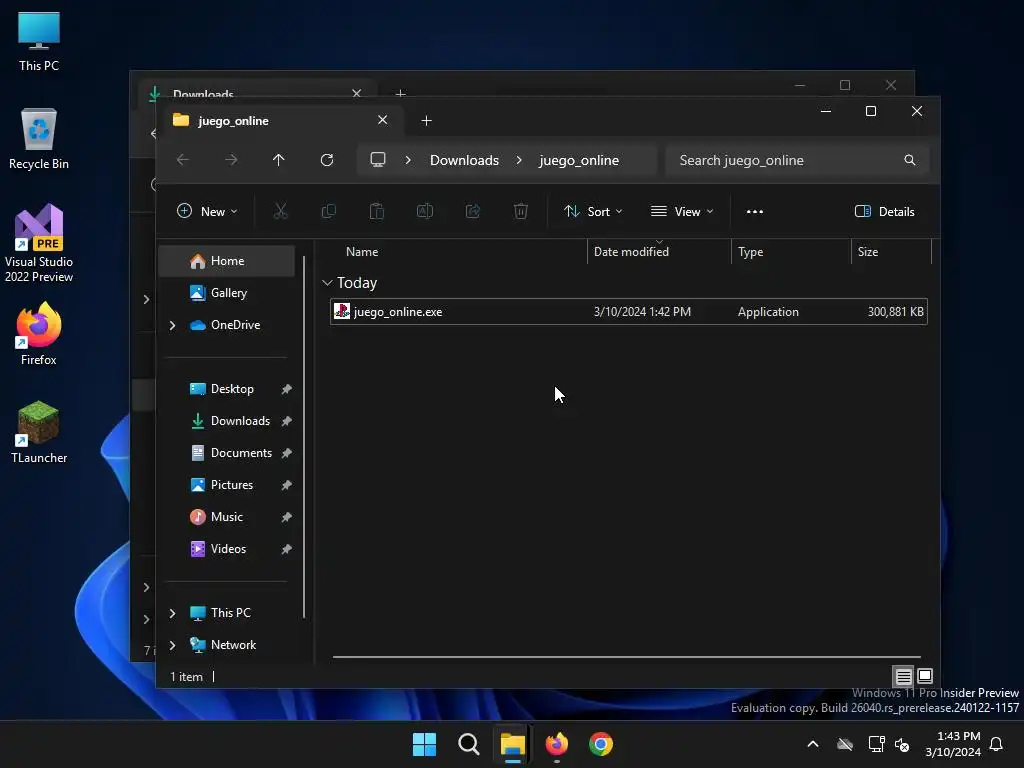The height and width of the screenshot is (768, 1024).
Task: Expand the OneDrive tree node
Action: click(x=172, y=325)
